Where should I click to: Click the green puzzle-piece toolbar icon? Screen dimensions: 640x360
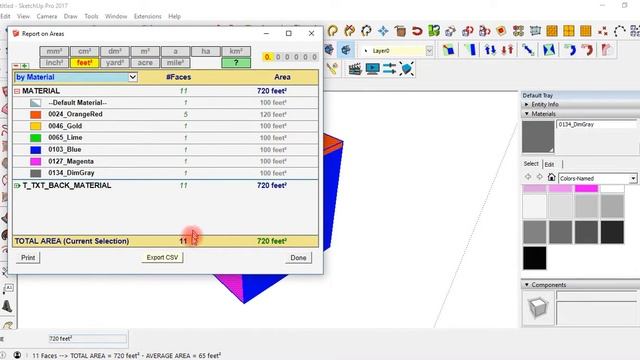tap(434, 31)
